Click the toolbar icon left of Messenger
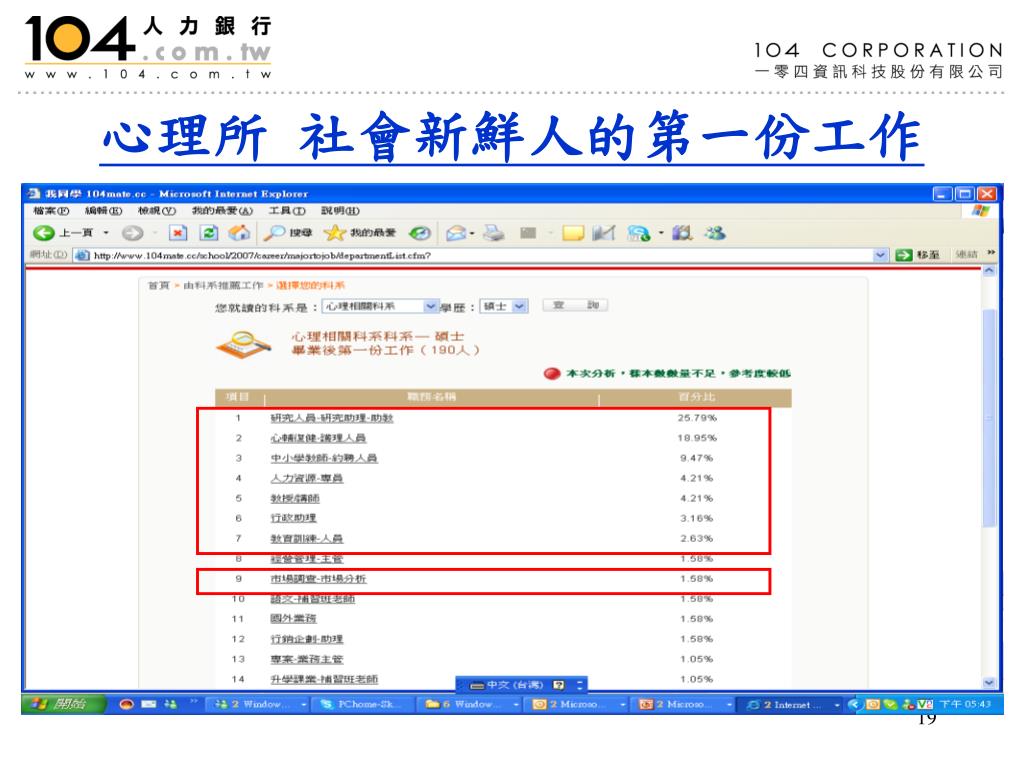Viewport: 1024px width, 768px height. tap(682, 232)
